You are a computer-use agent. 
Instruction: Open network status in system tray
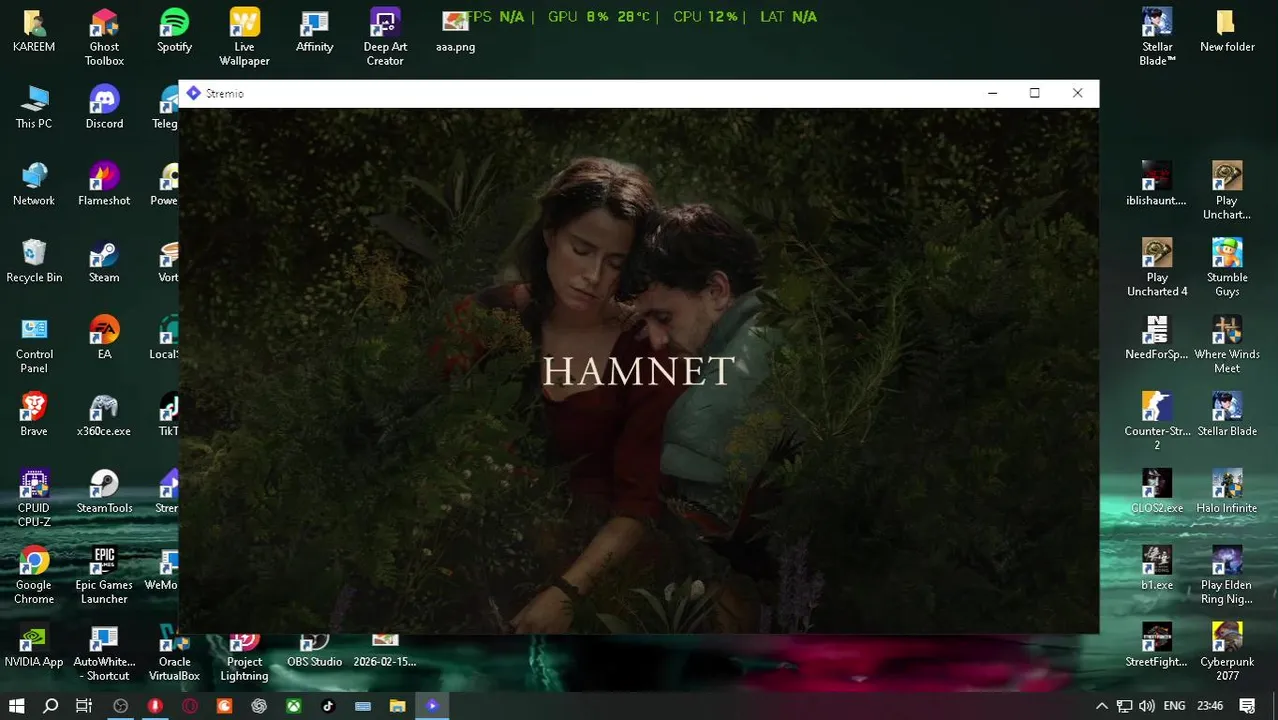pos(1124,706)
